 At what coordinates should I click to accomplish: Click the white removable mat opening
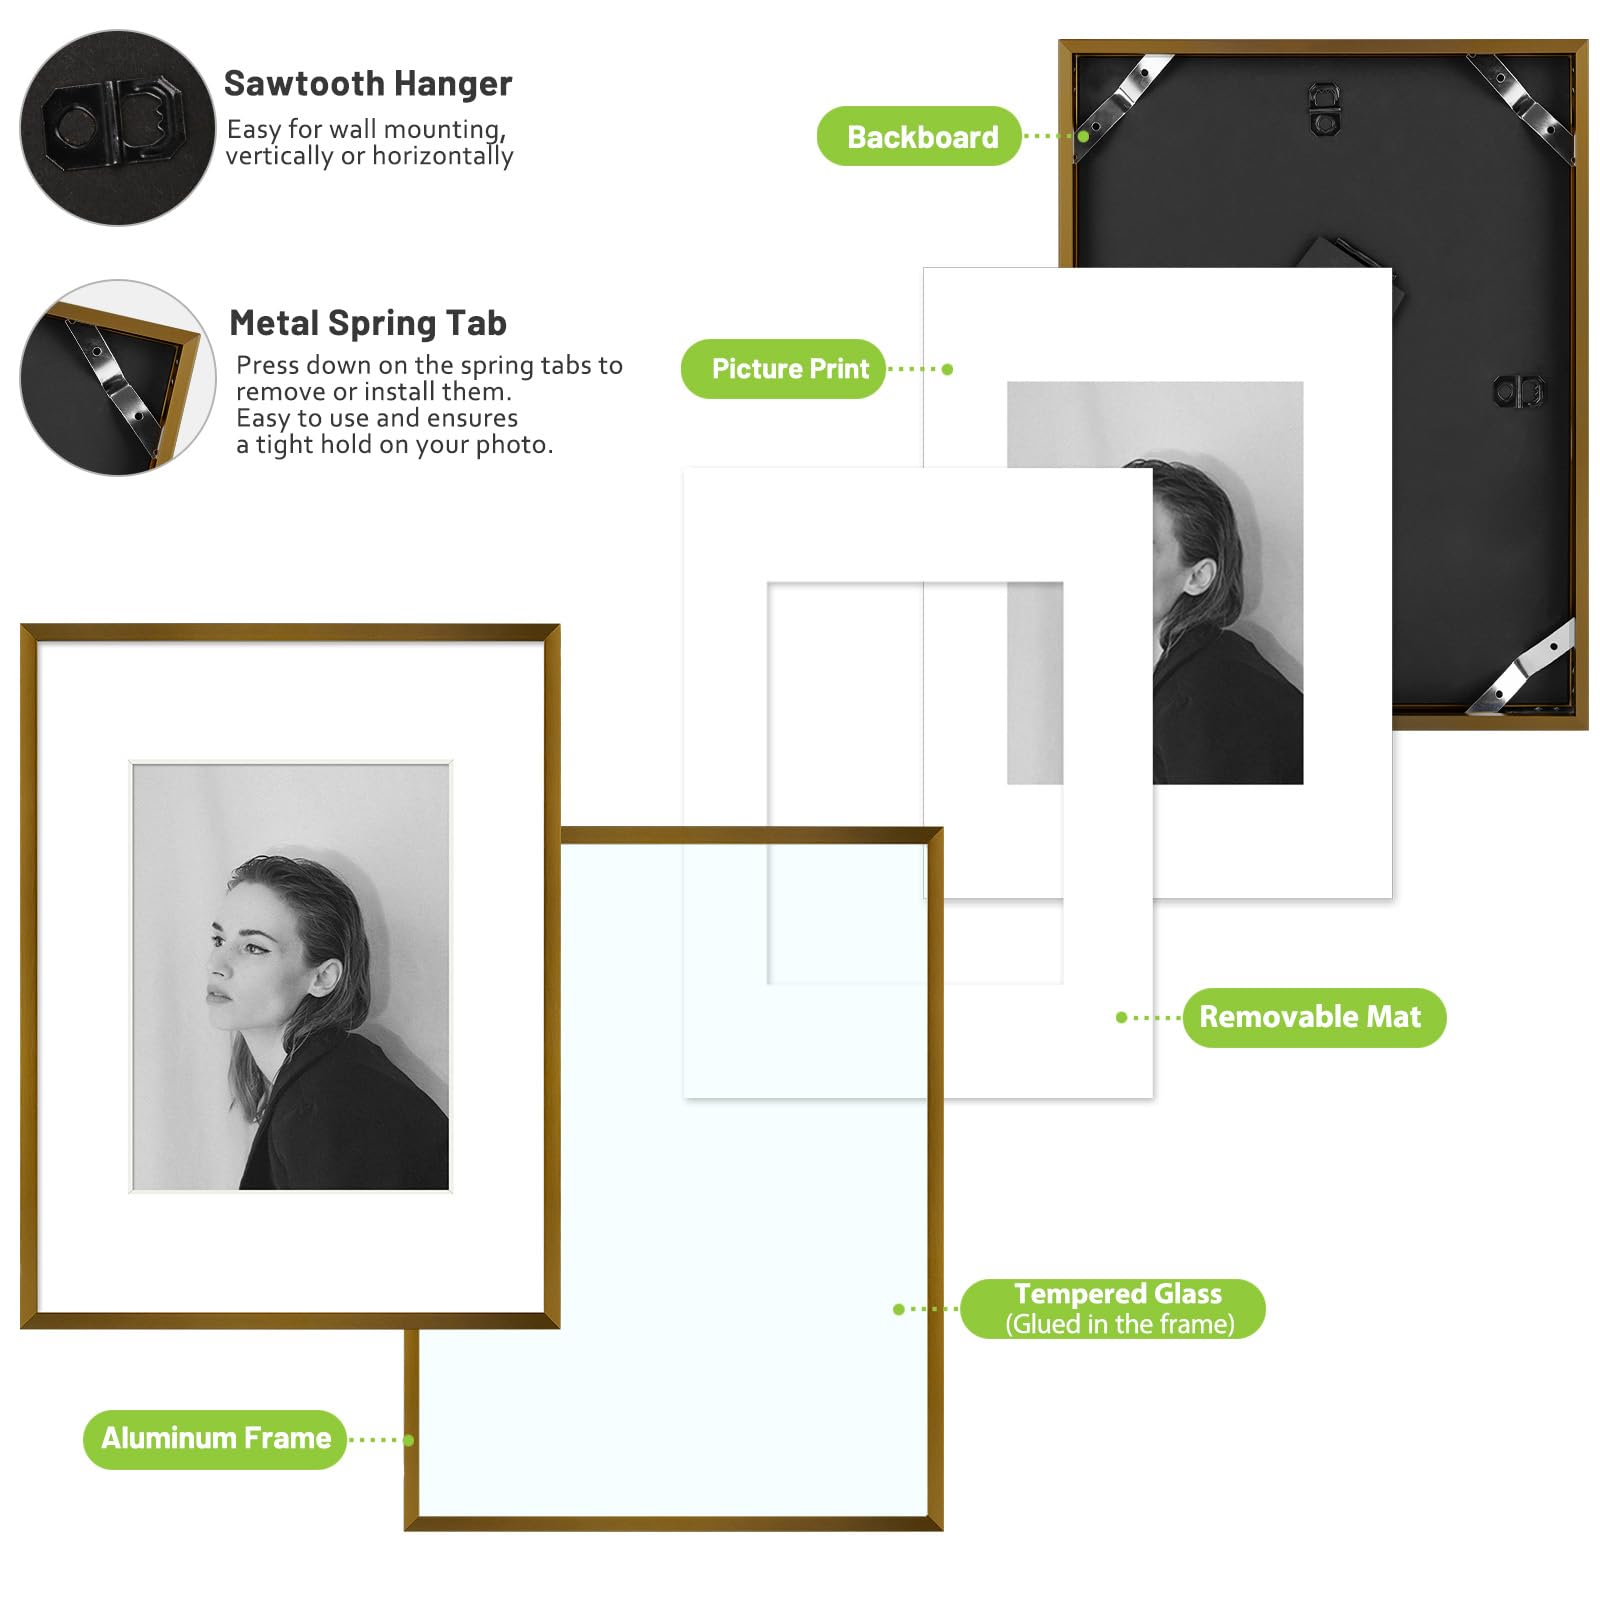(914, 783)
